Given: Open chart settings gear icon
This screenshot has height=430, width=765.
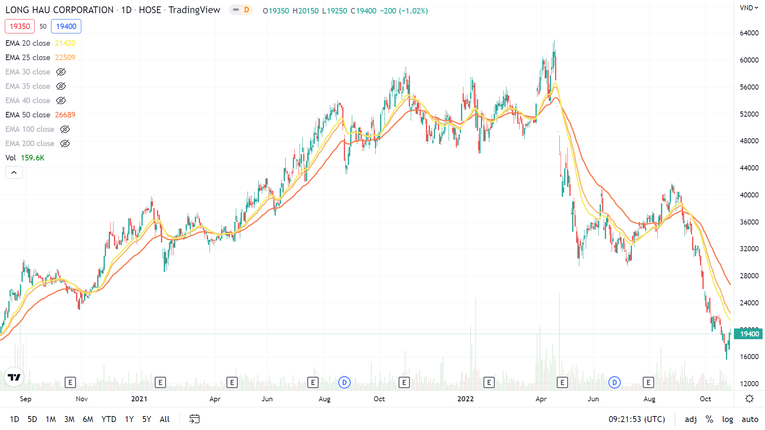Looking at the screenshot, I should click(x=749, y=399).
